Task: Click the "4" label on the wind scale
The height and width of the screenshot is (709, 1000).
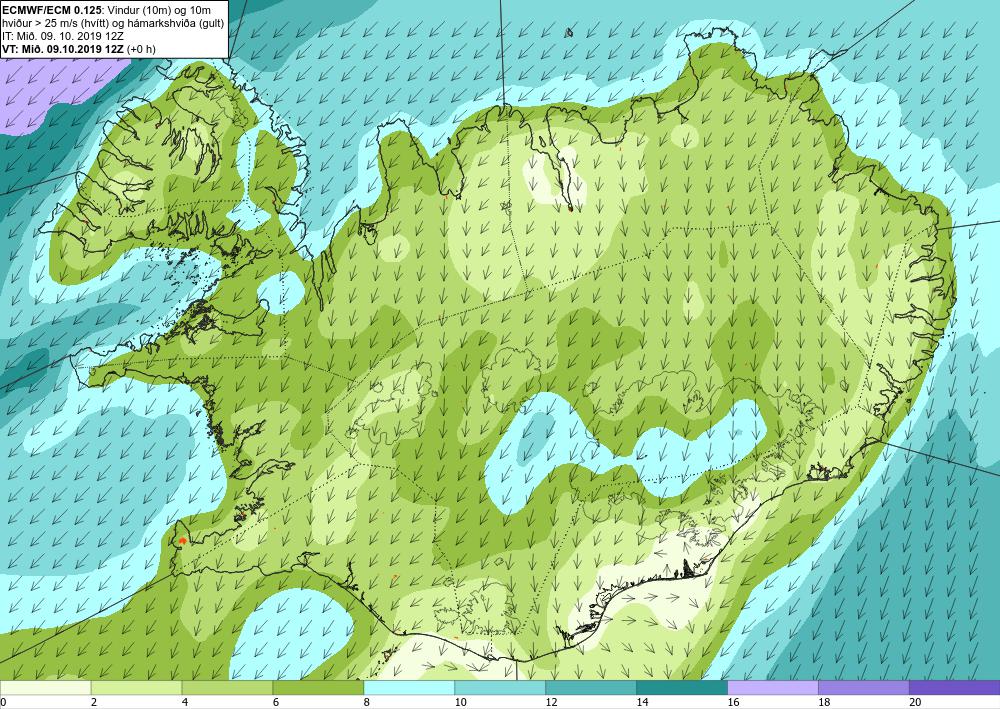Action: [185, 703]
